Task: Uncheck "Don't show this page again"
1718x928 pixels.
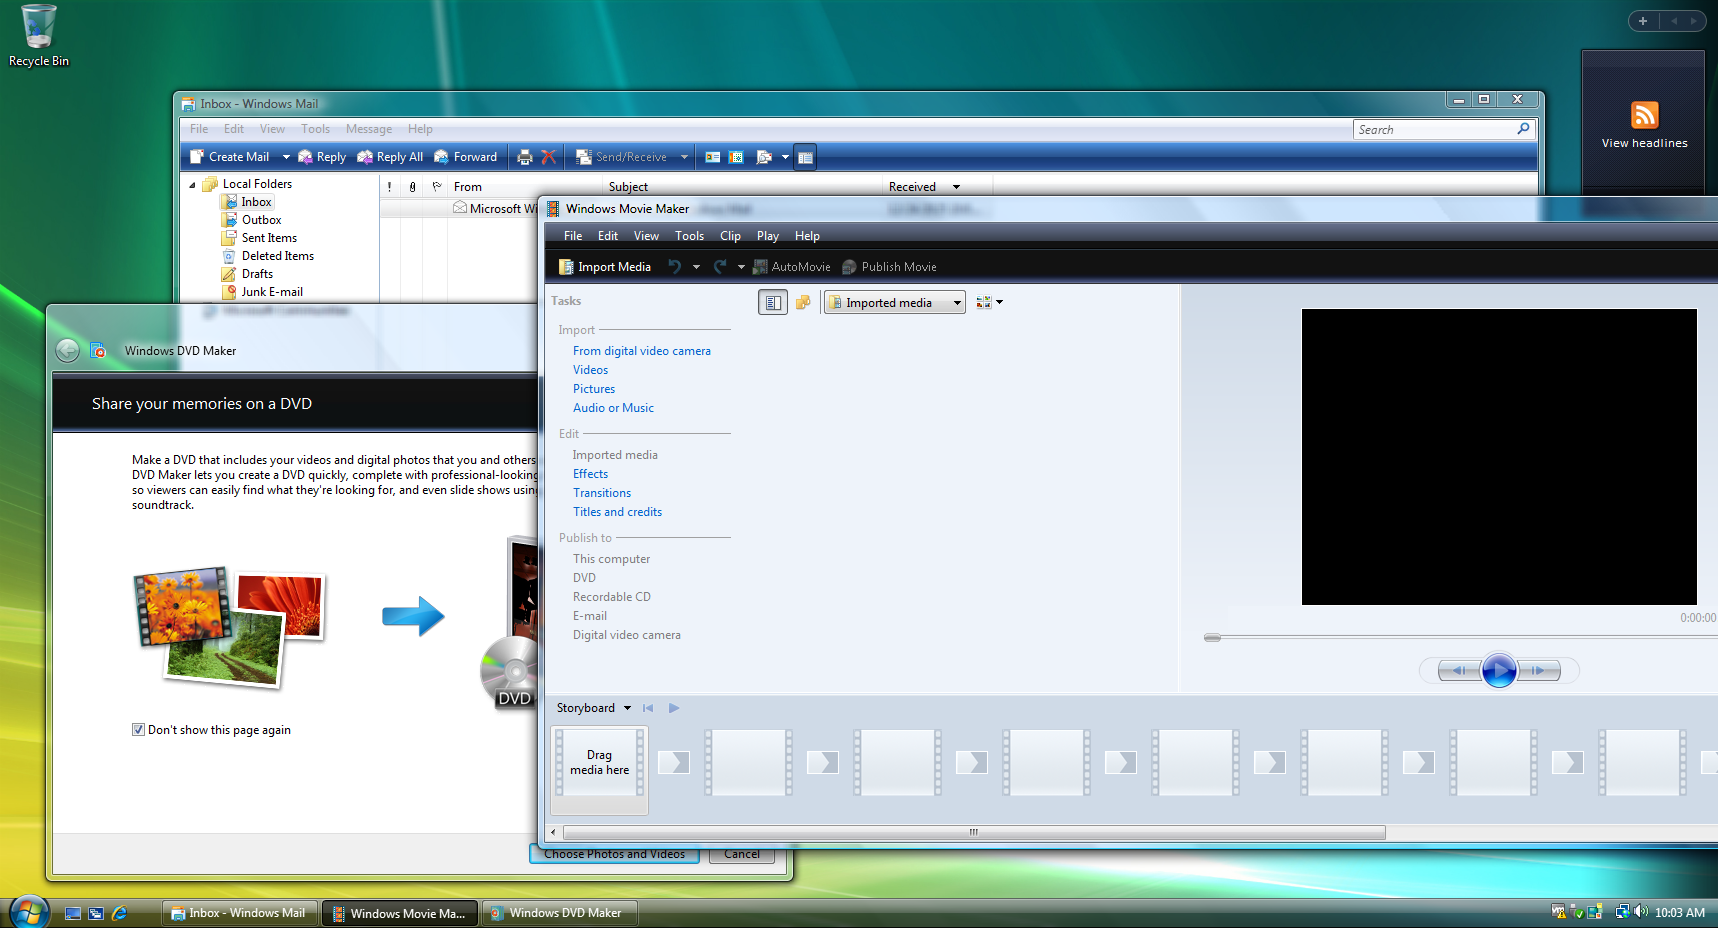Action: 139,730
